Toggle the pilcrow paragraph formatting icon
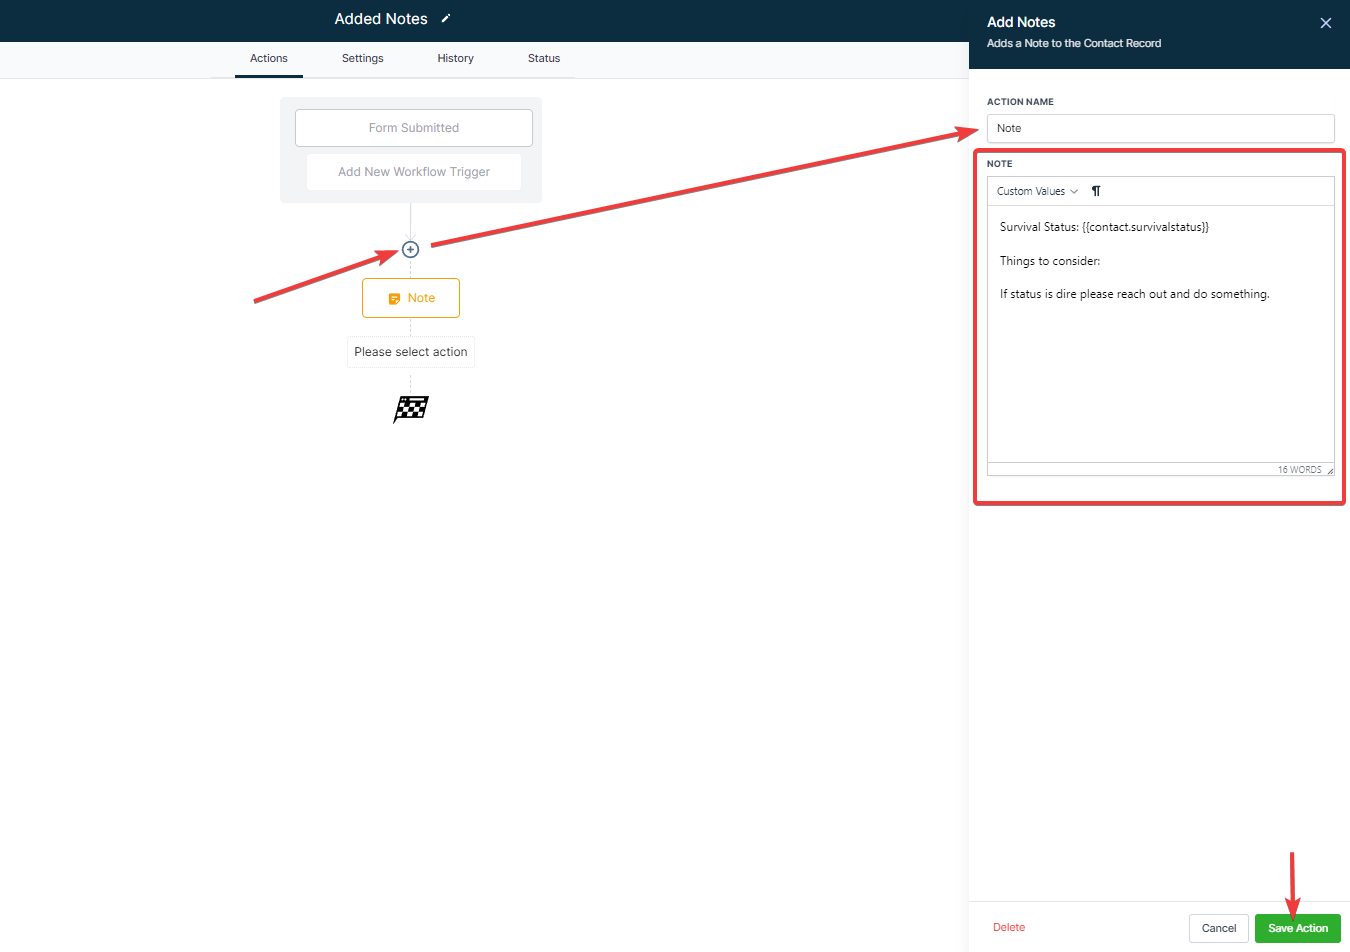The width and height of the screenshot is (1350, 952). coord(1095,190)
